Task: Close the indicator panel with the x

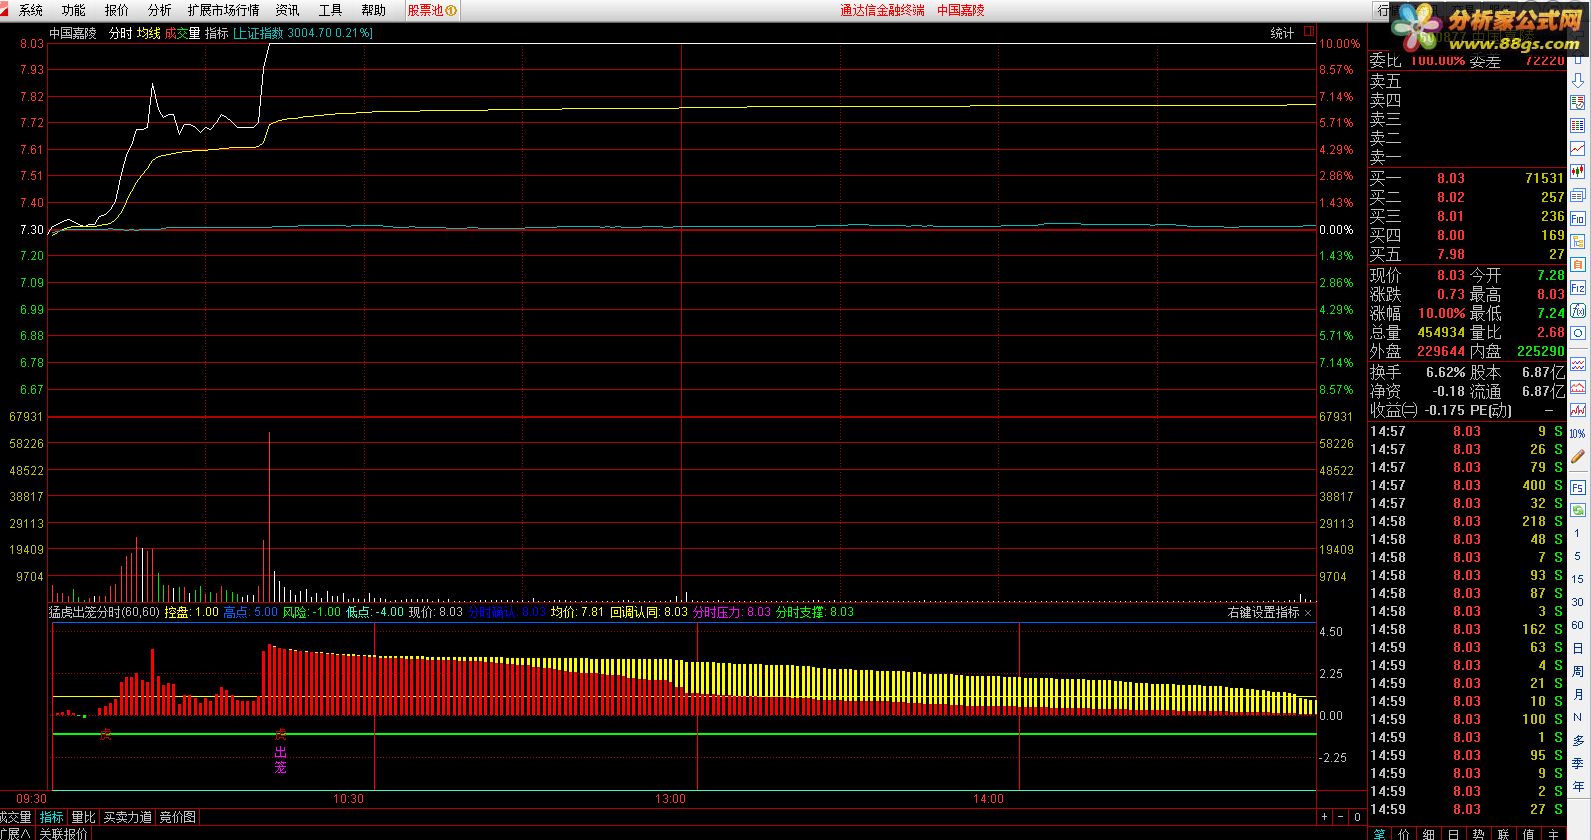Action: coord(1308,612)
